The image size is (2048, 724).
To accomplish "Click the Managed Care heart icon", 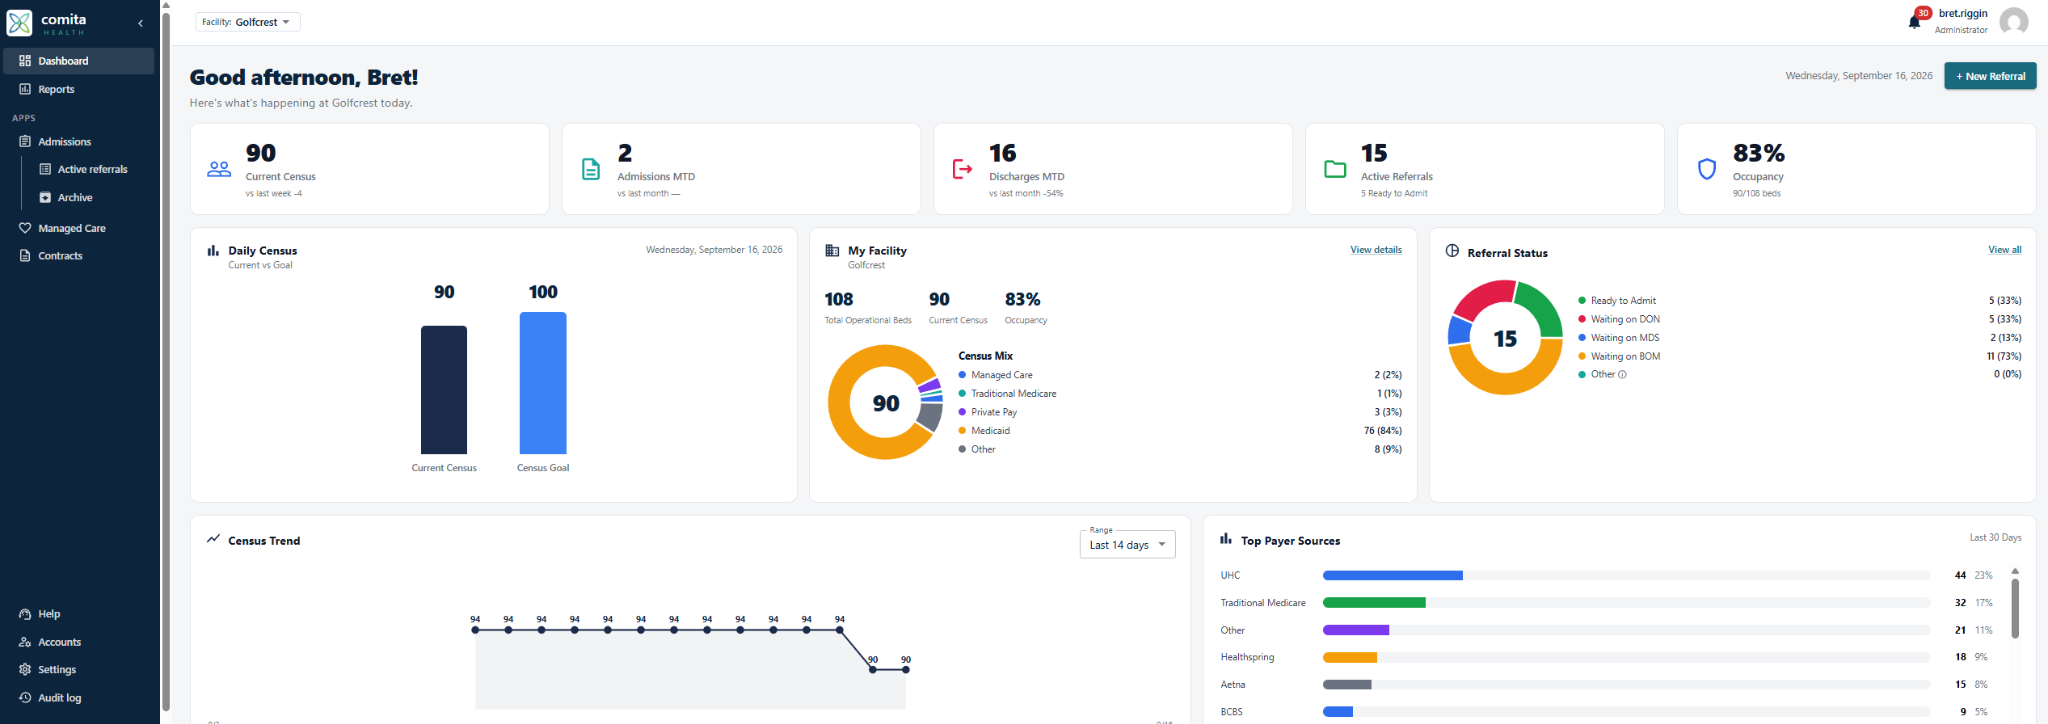I will (25, 228).
